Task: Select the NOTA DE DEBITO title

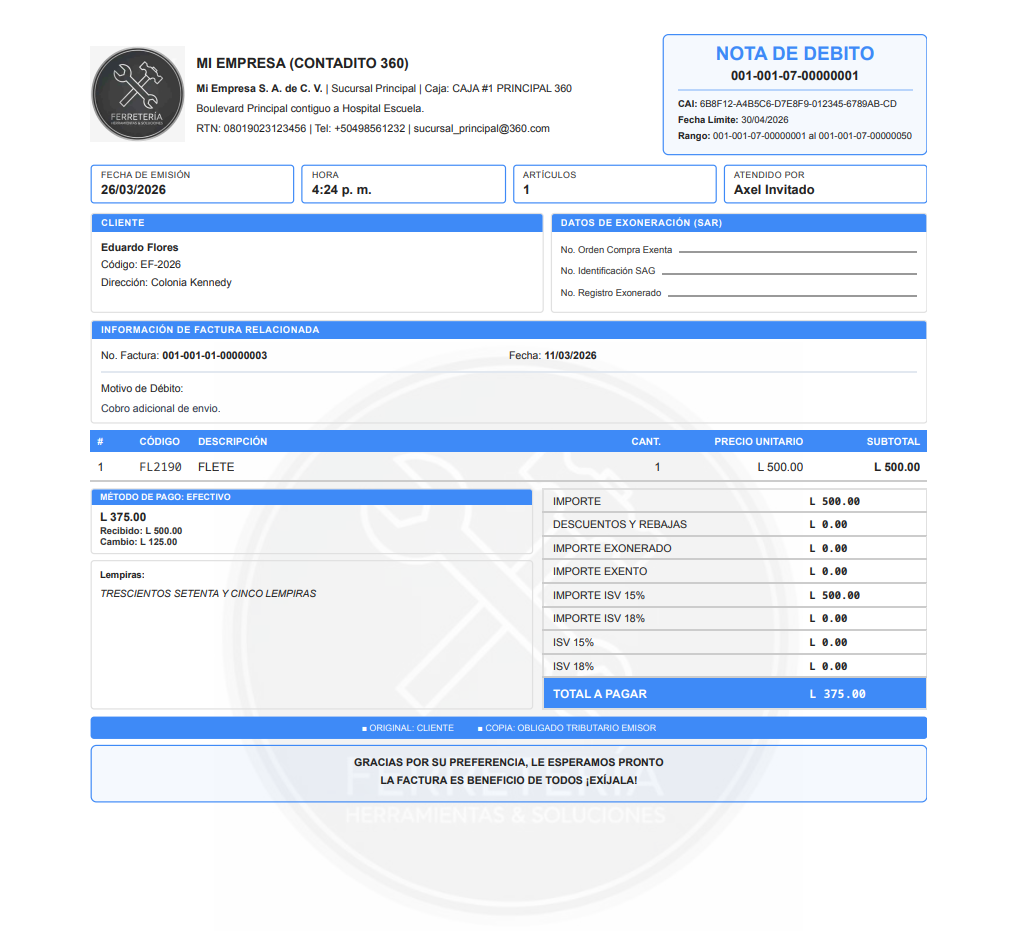Action: (795, 54)
